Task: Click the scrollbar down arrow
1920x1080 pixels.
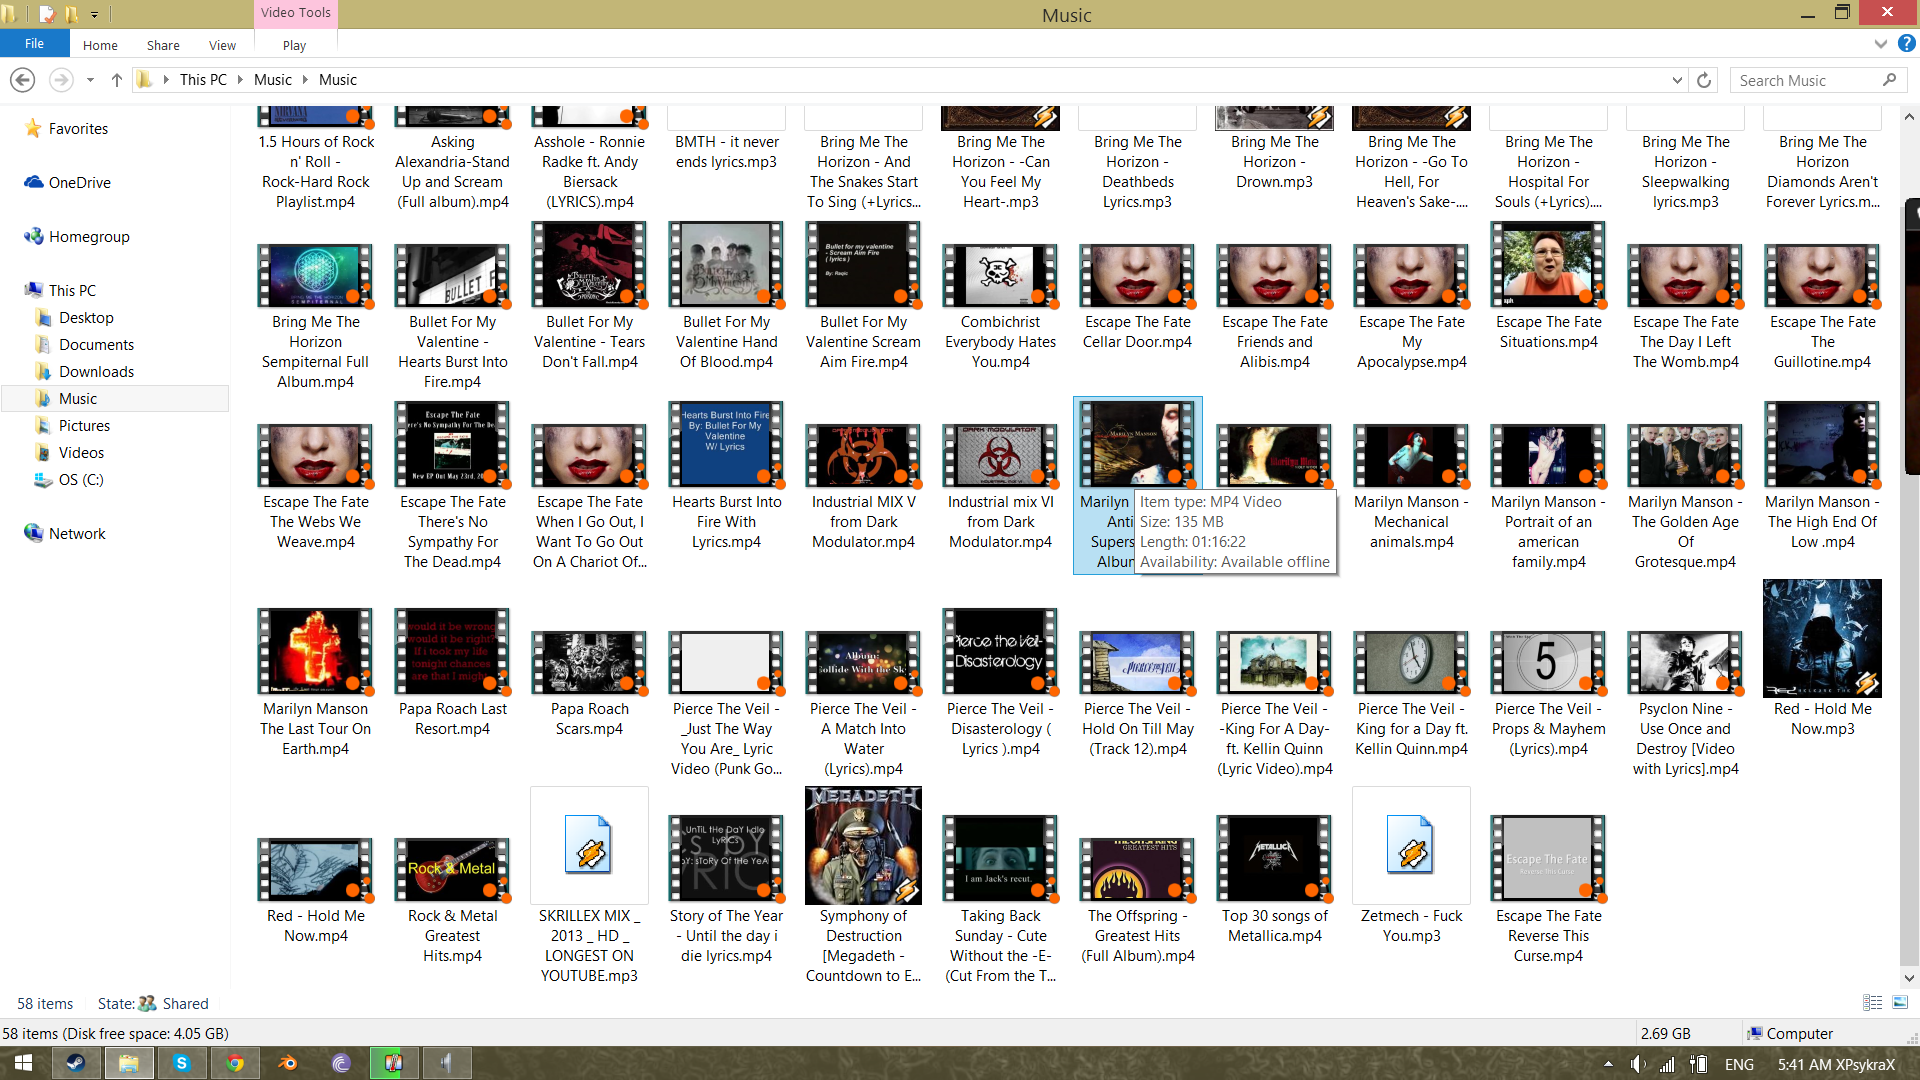Action: 1909,978
